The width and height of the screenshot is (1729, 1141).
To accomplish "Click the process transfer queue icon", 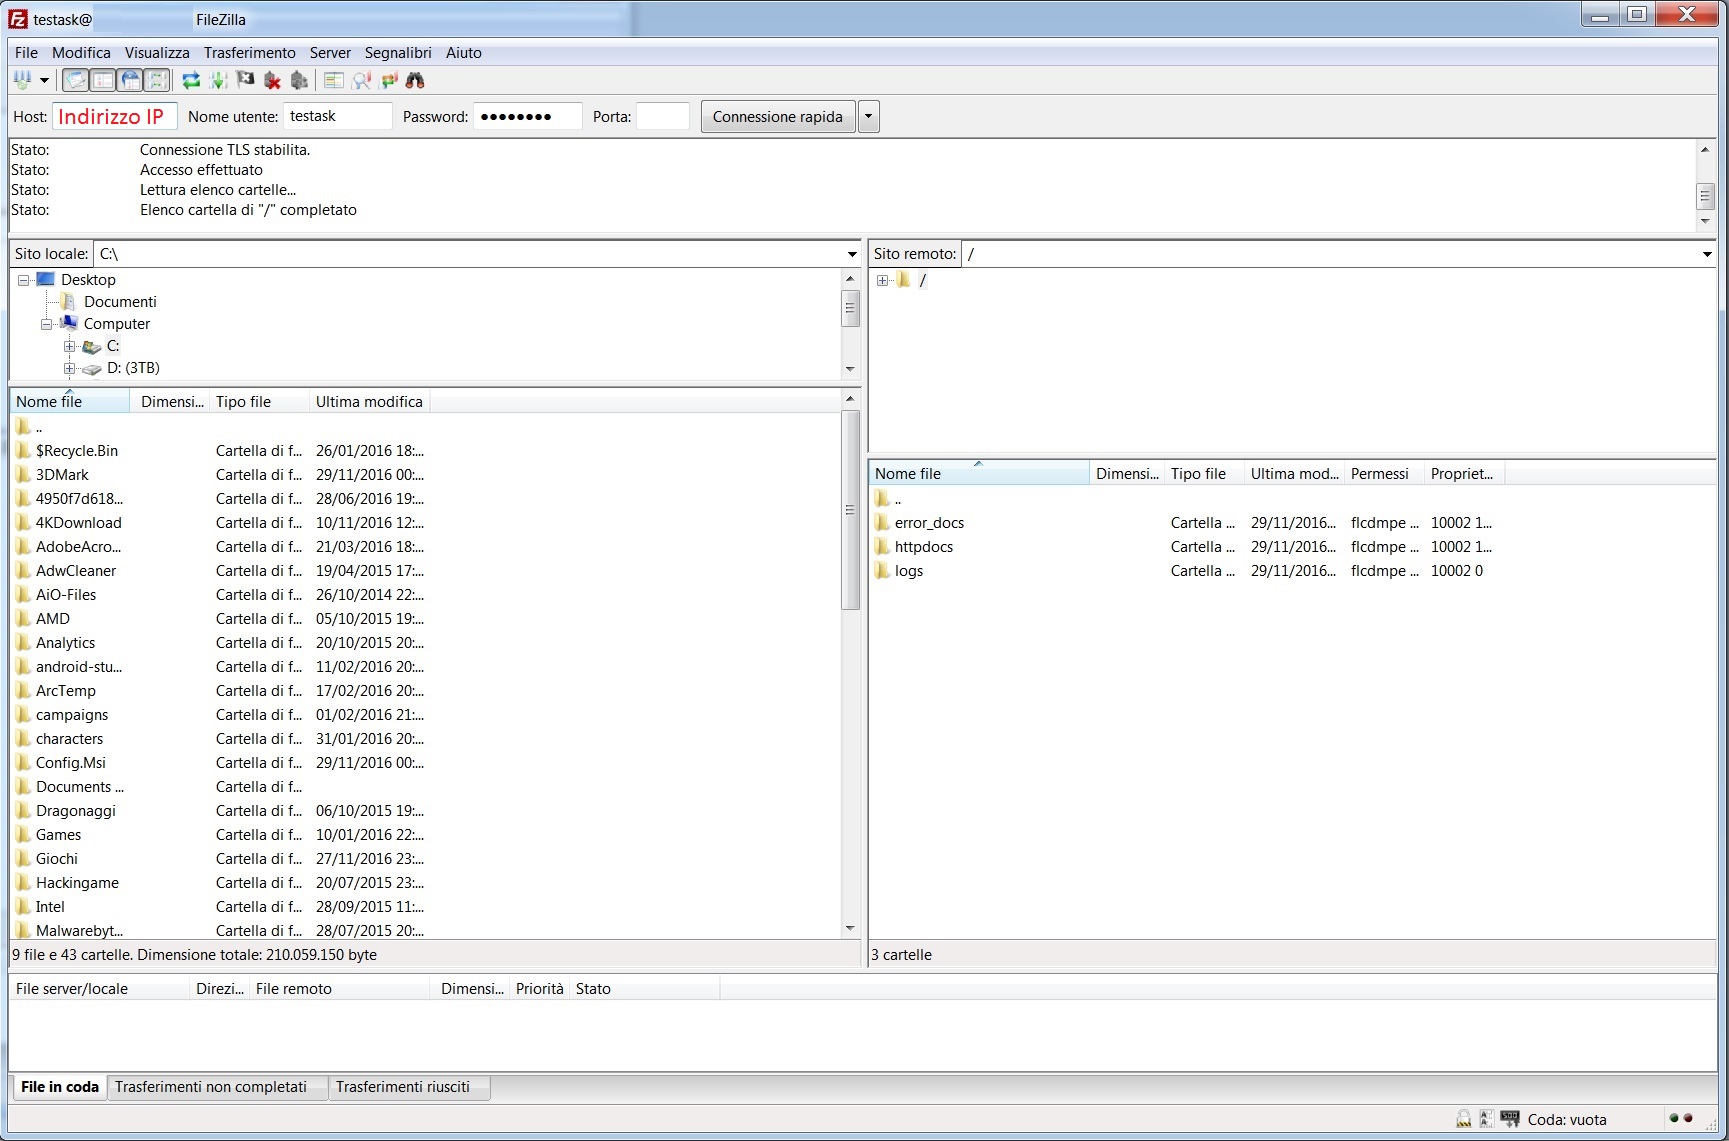I will [x=218, y=80].
